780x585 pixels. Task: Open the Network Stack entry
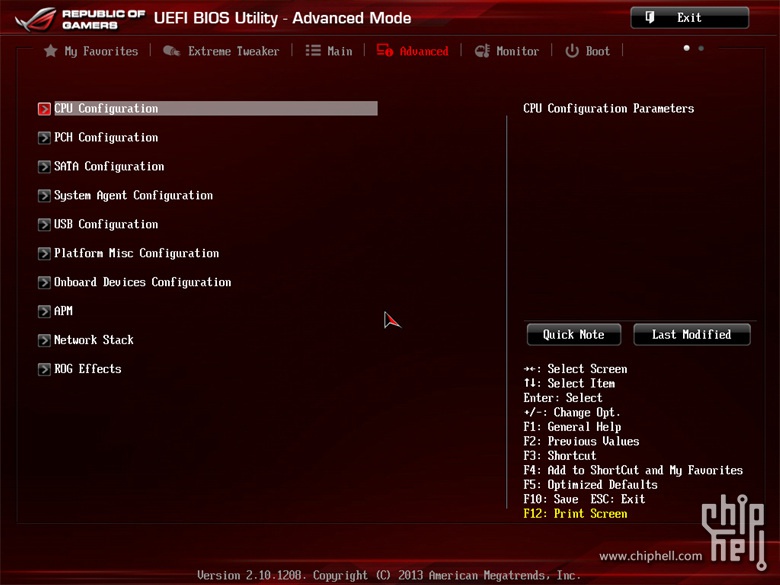click(x=94, y=340)
